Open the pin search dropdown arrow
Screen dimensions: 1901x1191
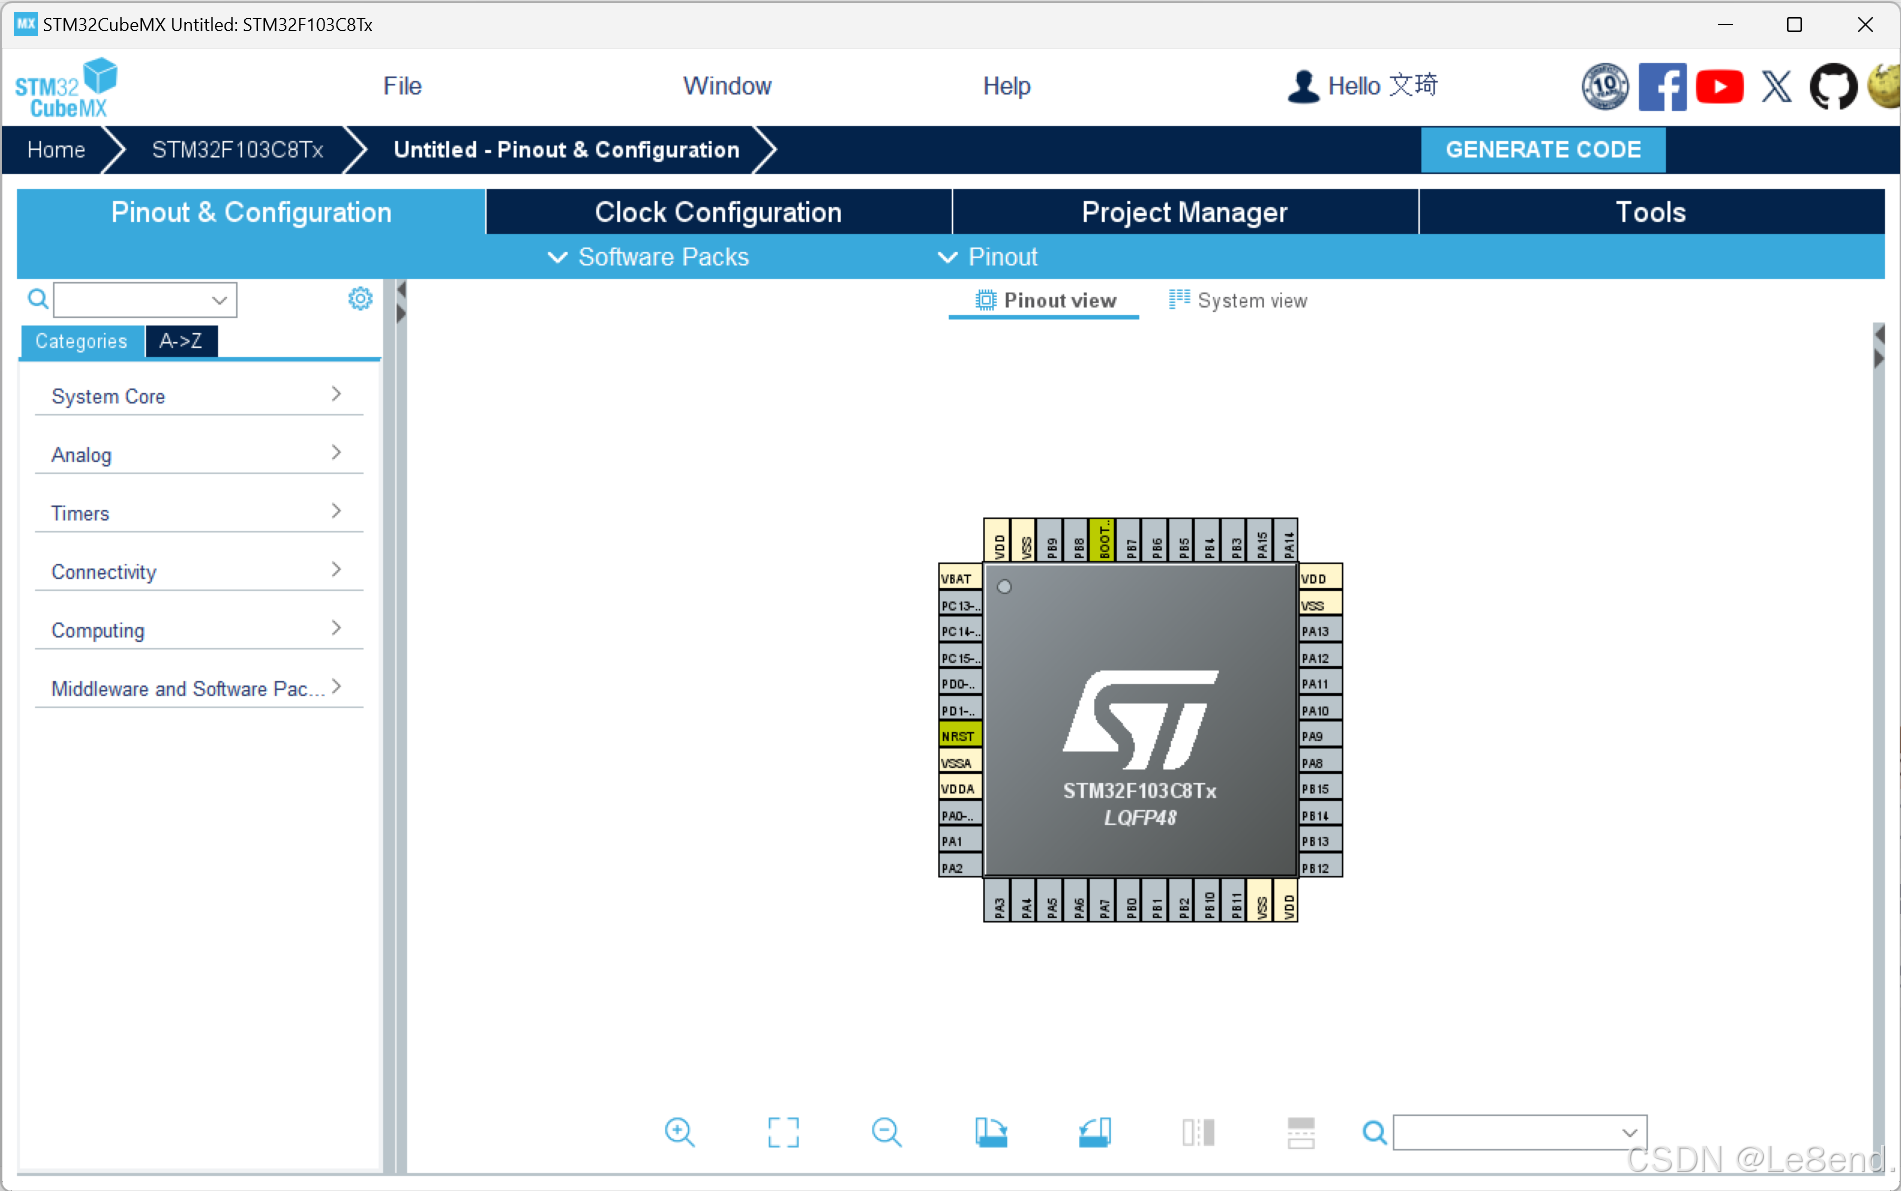(1629, 1132)
